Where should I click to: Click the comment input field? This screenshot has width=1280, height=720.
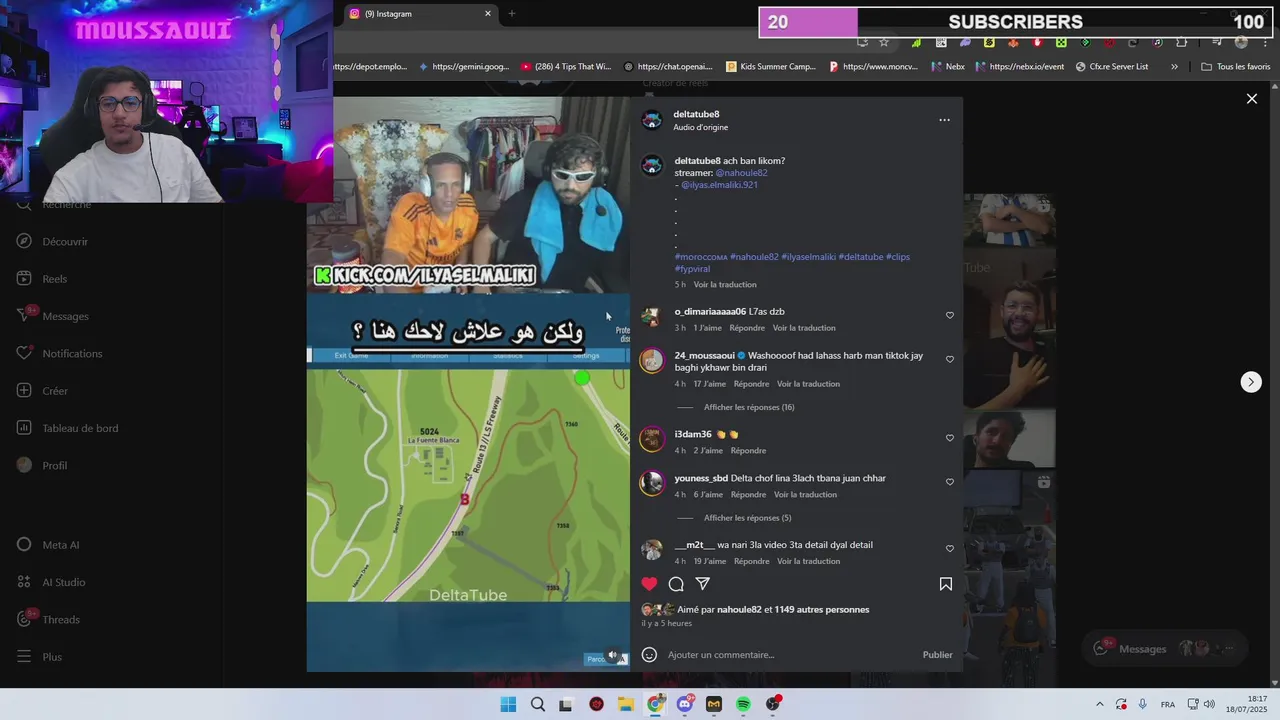(790, 655)
